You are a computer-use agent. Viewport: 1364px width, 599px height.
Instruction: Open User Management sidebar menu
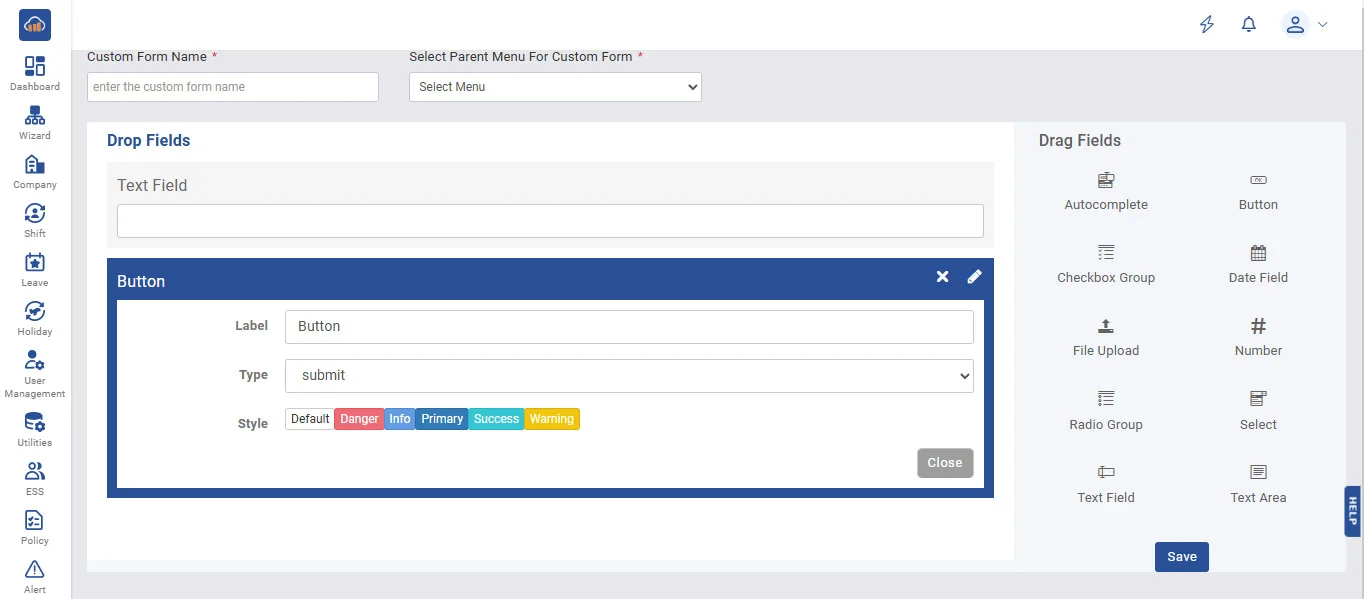coord(35,373)
